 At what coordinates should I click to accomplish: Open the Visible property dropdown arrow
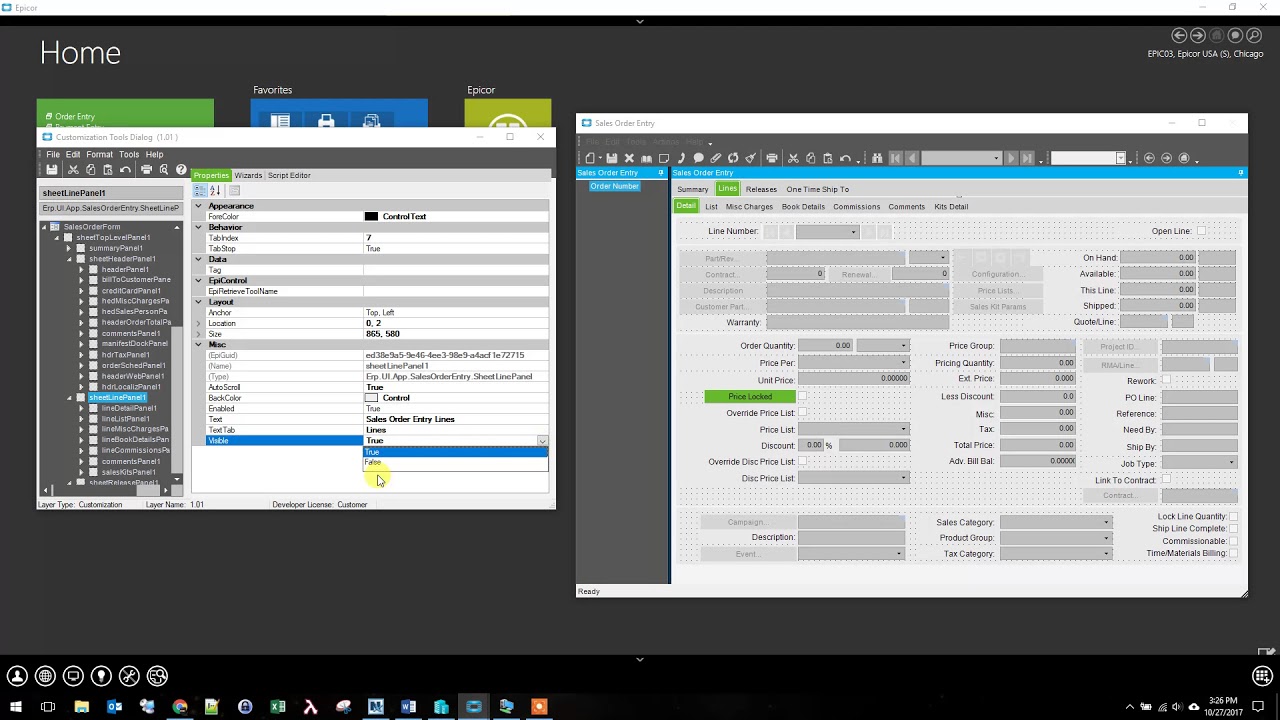(542, 441)
